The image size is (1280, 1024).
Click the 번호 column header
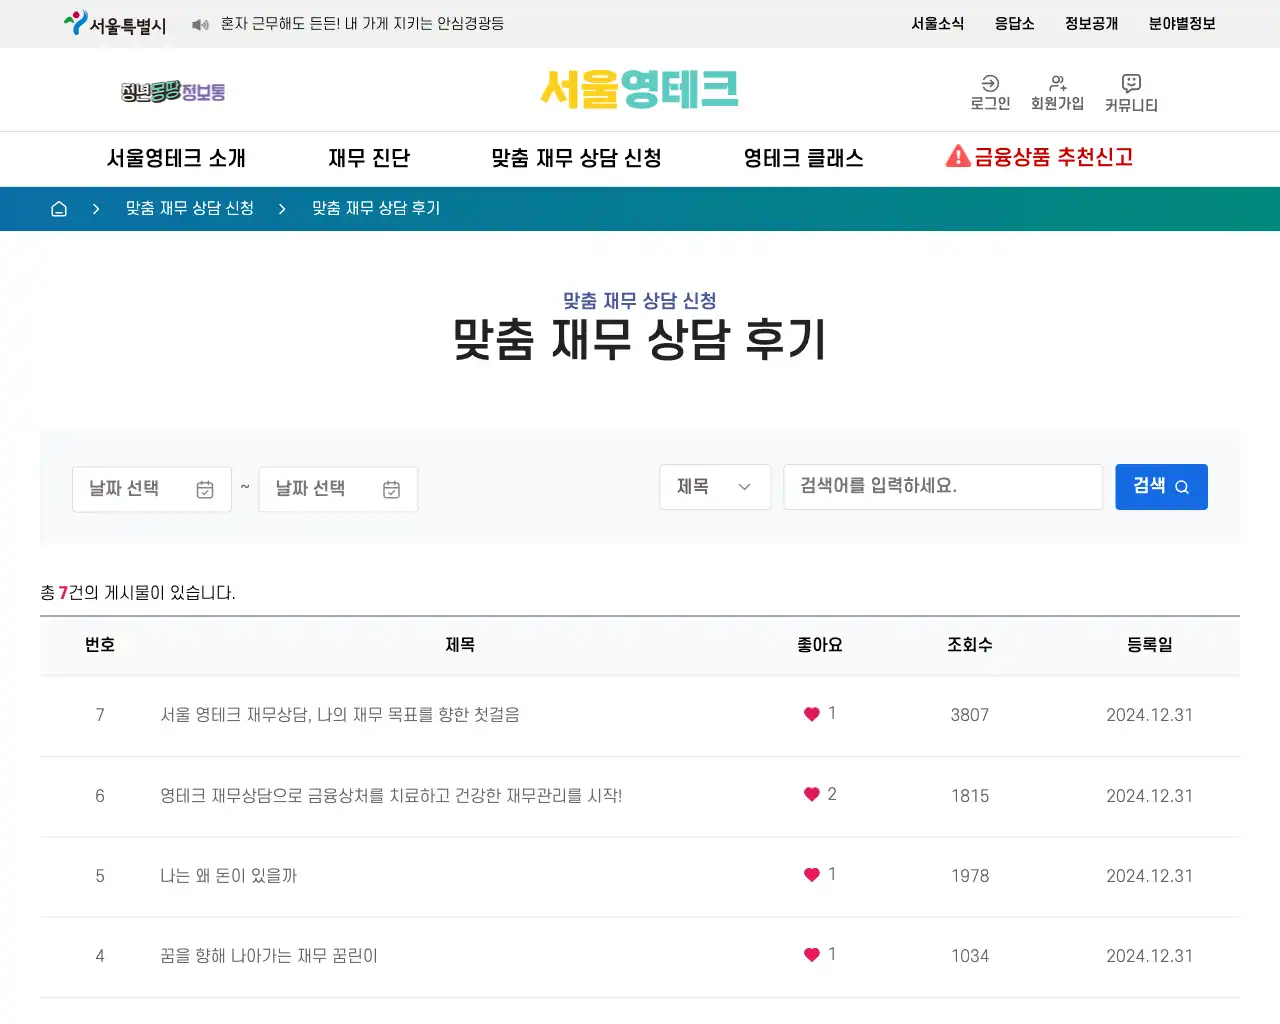[100, 645]
